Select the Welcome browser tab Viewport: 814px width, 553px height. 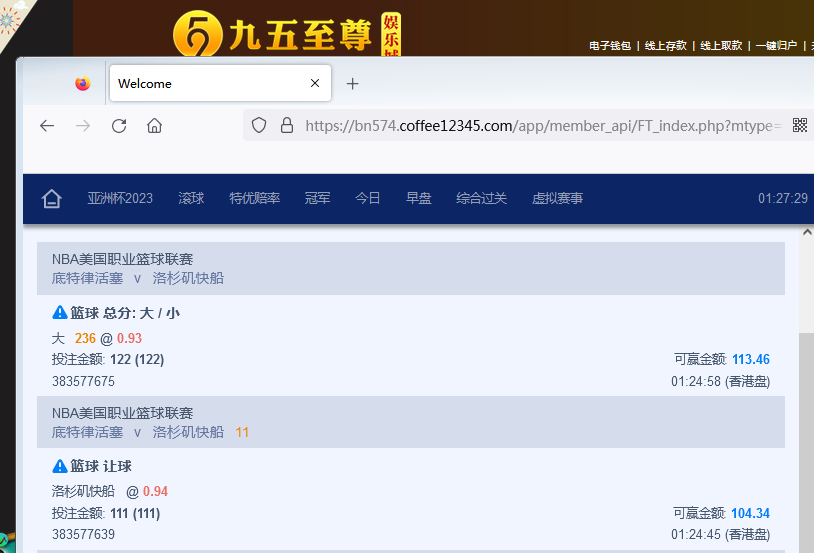[200, 84]
